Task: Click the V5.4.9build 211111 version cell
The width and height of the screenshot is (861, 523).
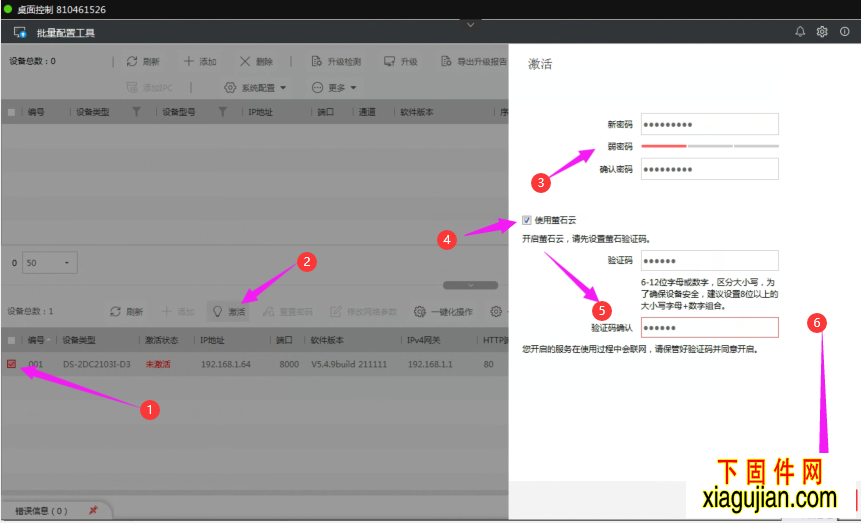Action: [x=349, y=364]
